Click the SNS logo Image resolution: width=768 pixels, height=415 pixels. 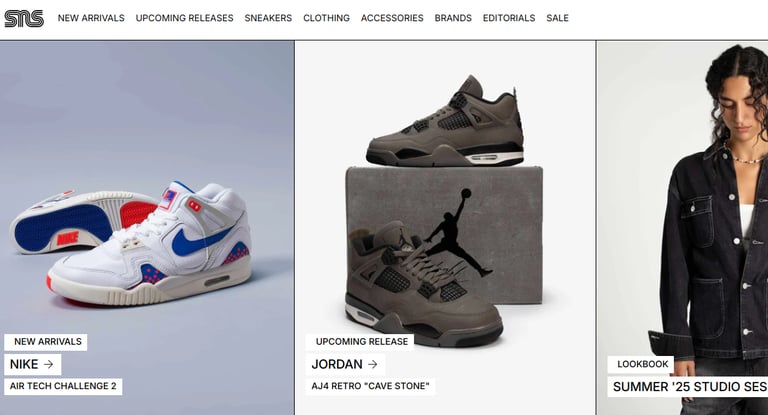click(x=24, y=19)
